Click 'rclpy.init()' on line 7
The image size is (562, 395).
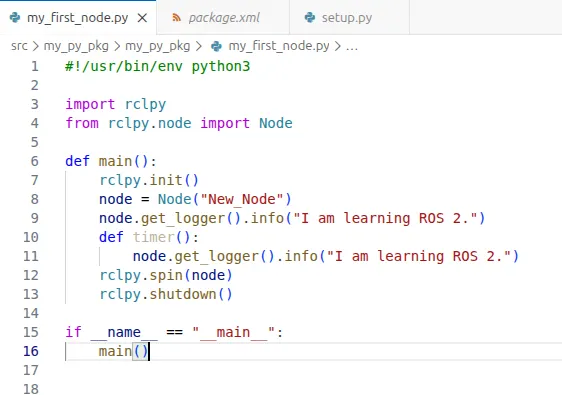coord(149,180)
